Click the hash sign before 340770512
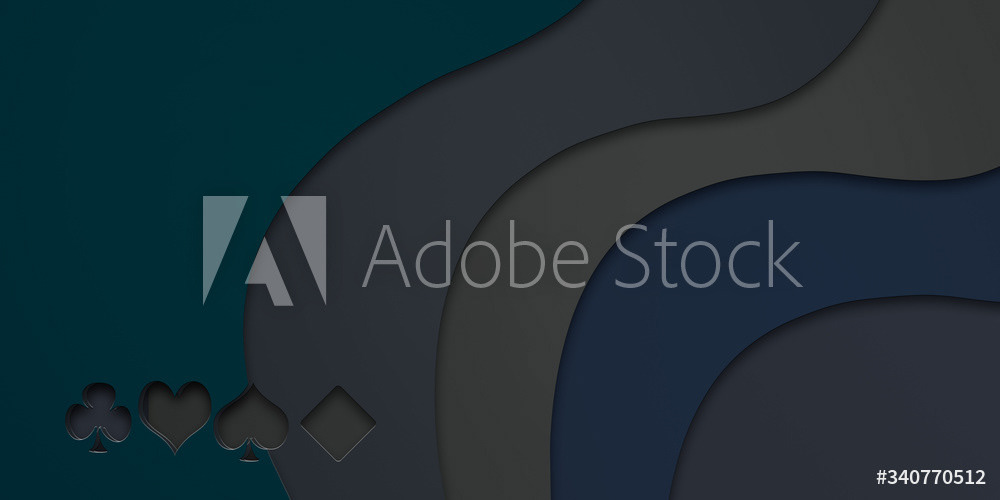 click(x=881, y=477)
